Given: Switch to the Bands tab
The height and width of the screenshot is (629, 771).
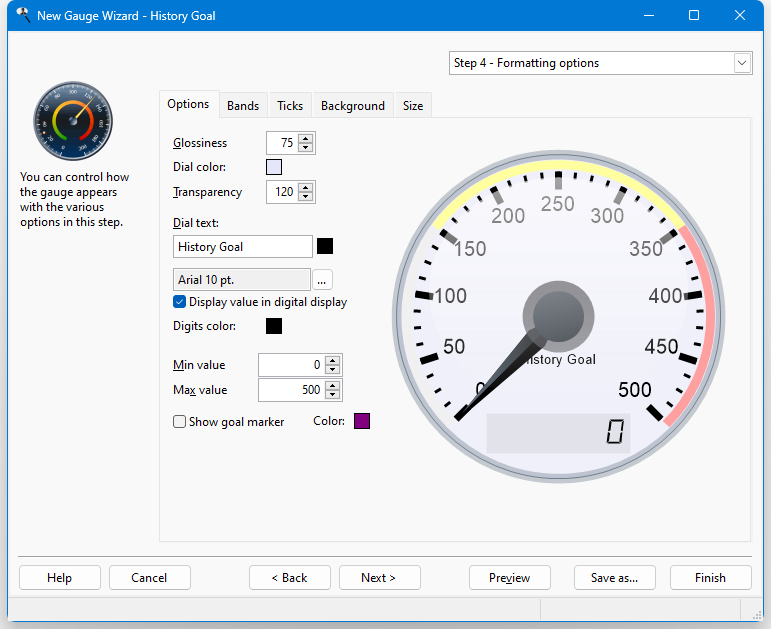Looking at the screenshot, I should (243, 106).
